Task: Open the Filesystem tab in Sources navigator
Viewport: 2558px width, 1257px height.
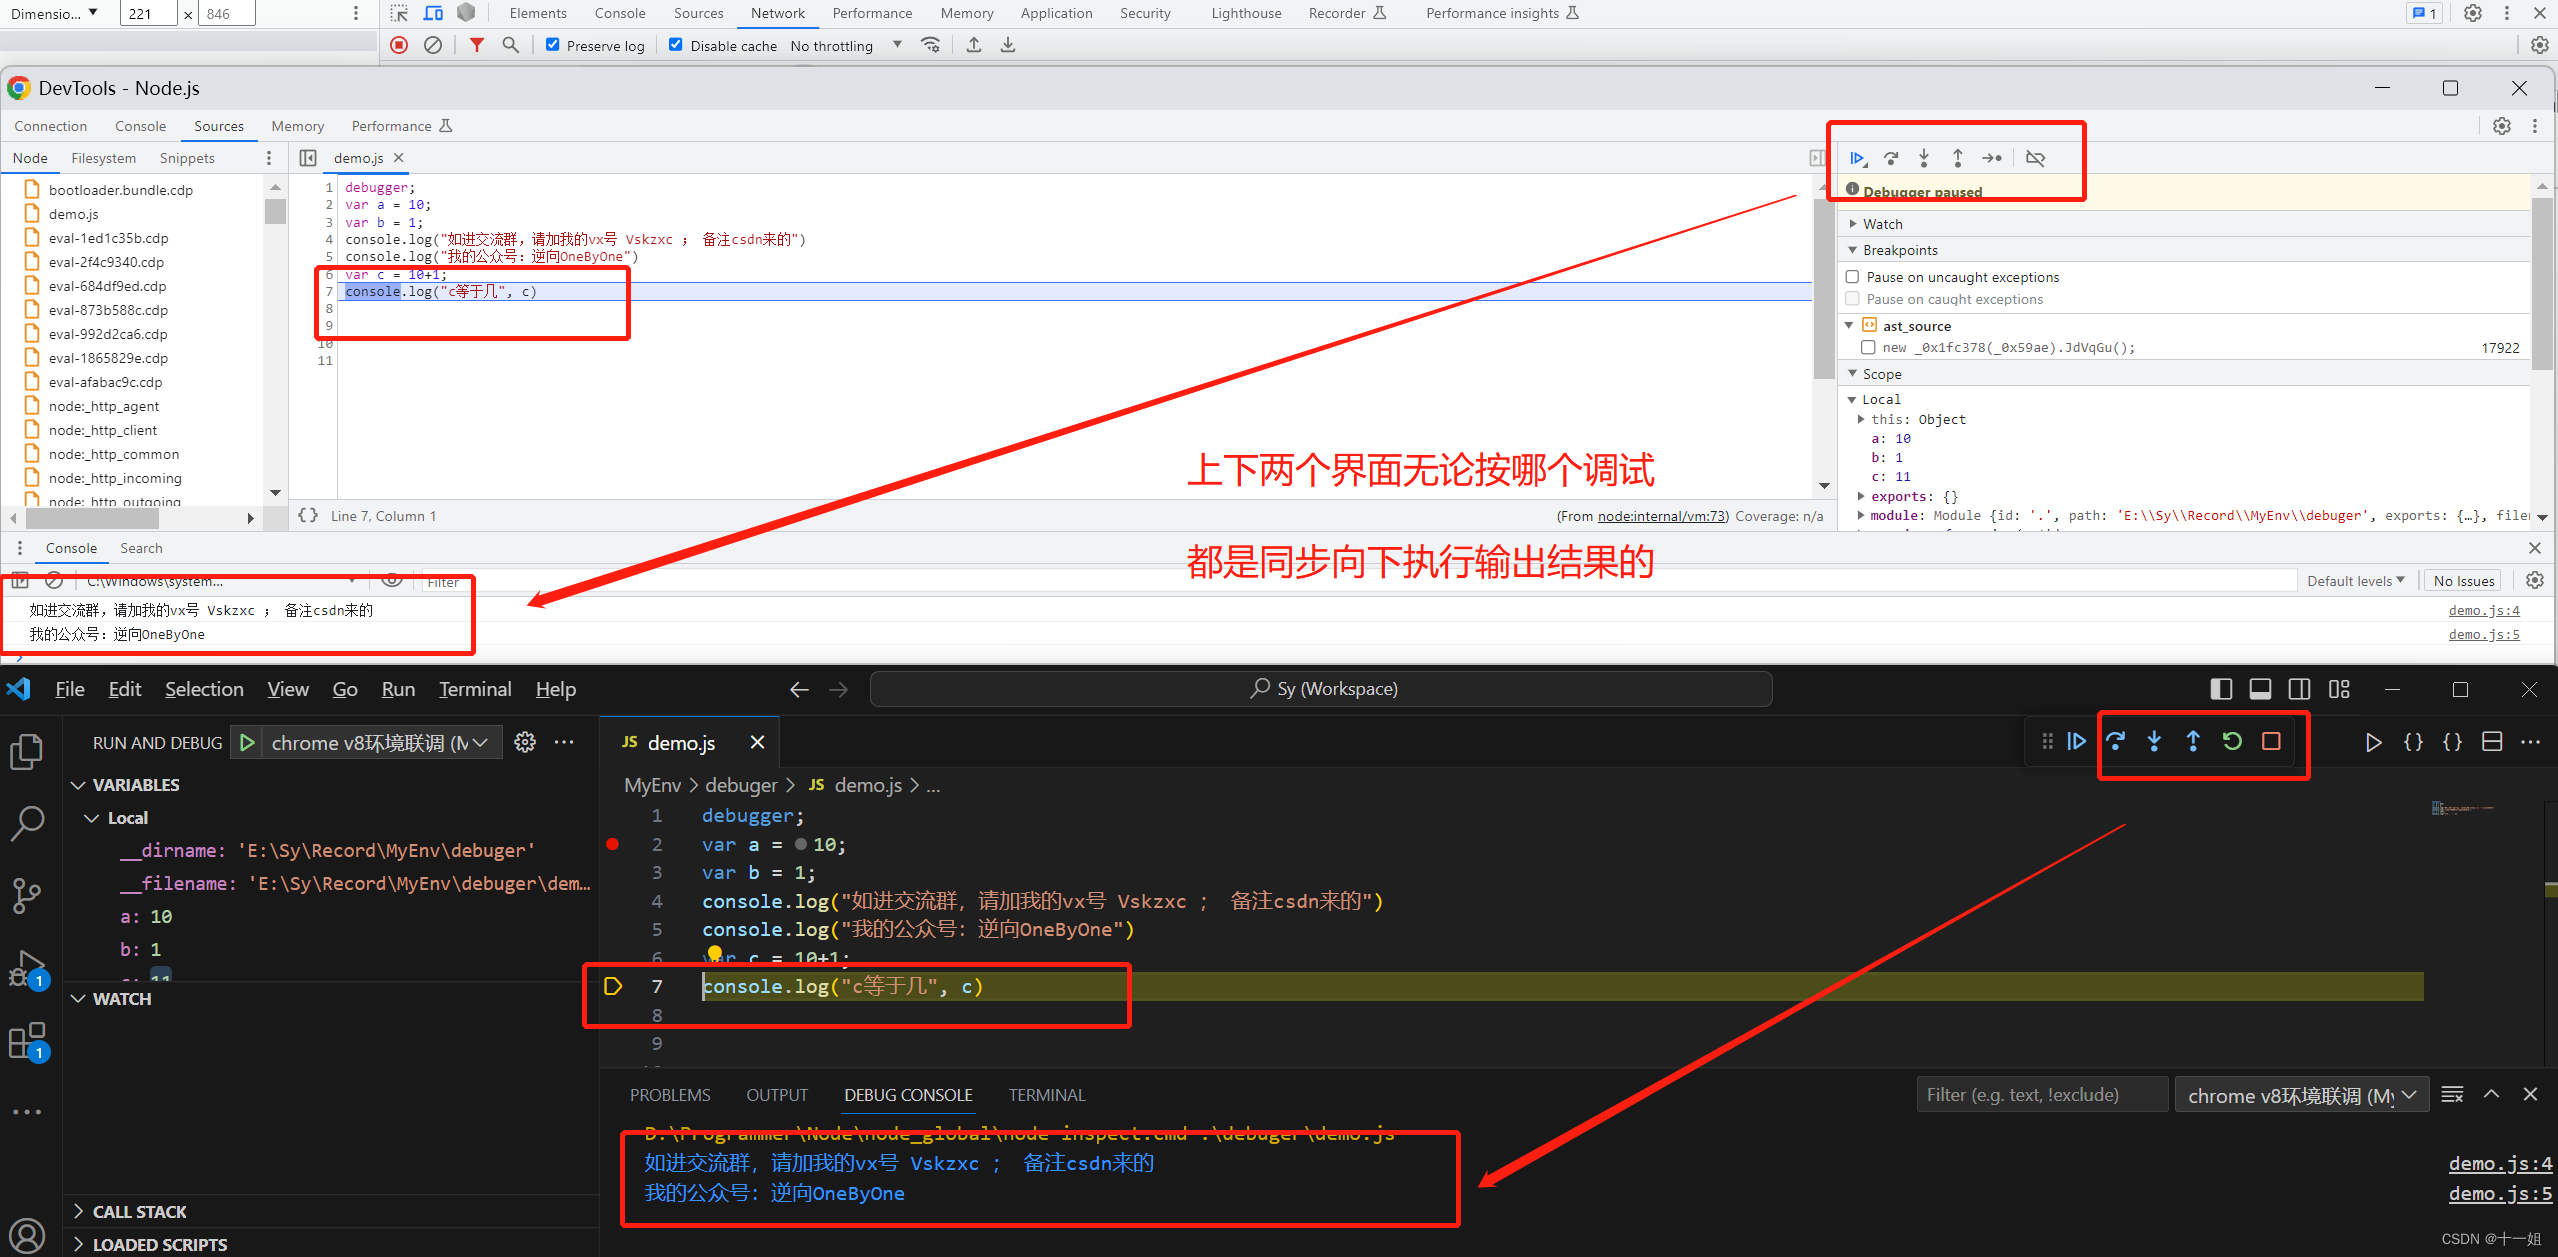Action: coord(103,158)
